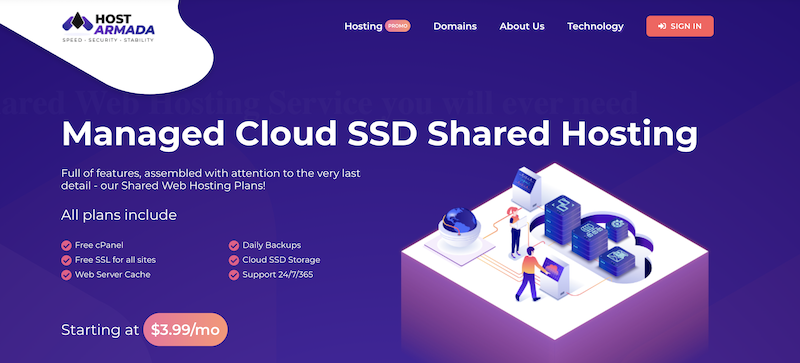Click the Managed Cloud SSD Shared Hosting heading
Viewport: 800px width, 363px height.
pos(379,133)
